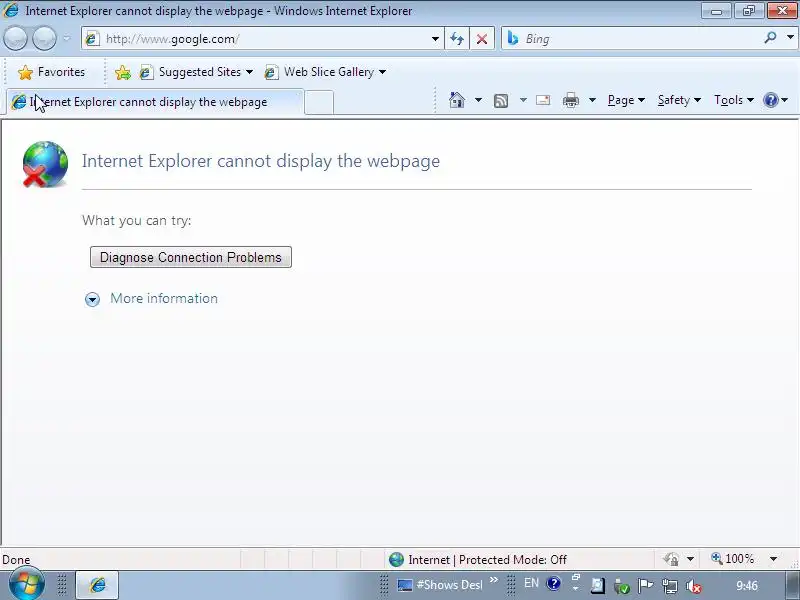Expand the zoom level dropdown arrow
The width and height of the screenshot is (800, 600).
[x=773, y=559]
